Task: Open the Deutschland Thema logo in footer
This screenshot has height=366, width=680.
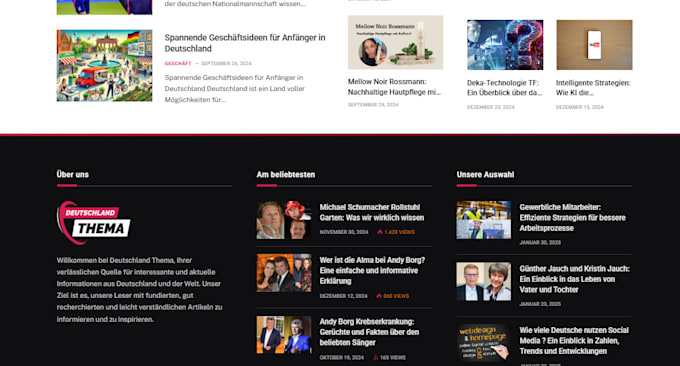Action: tap(94, 223)
